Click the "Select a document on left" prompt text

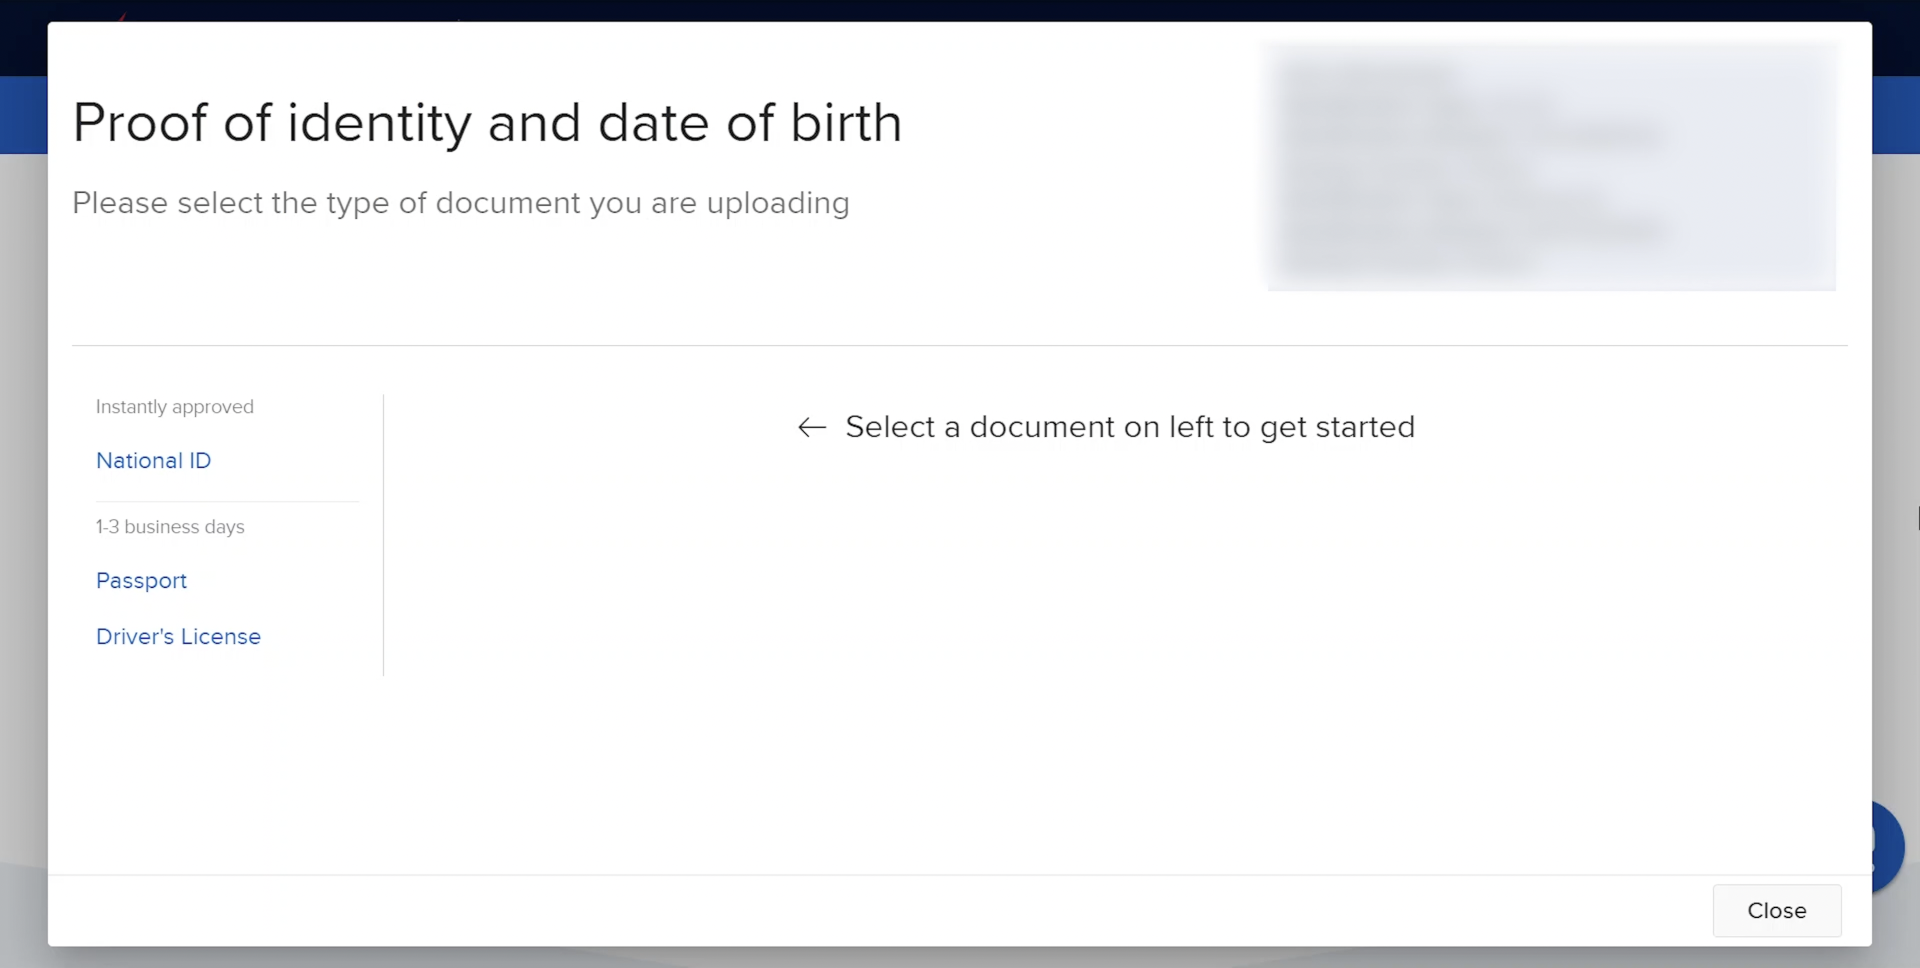point(1129,428)
